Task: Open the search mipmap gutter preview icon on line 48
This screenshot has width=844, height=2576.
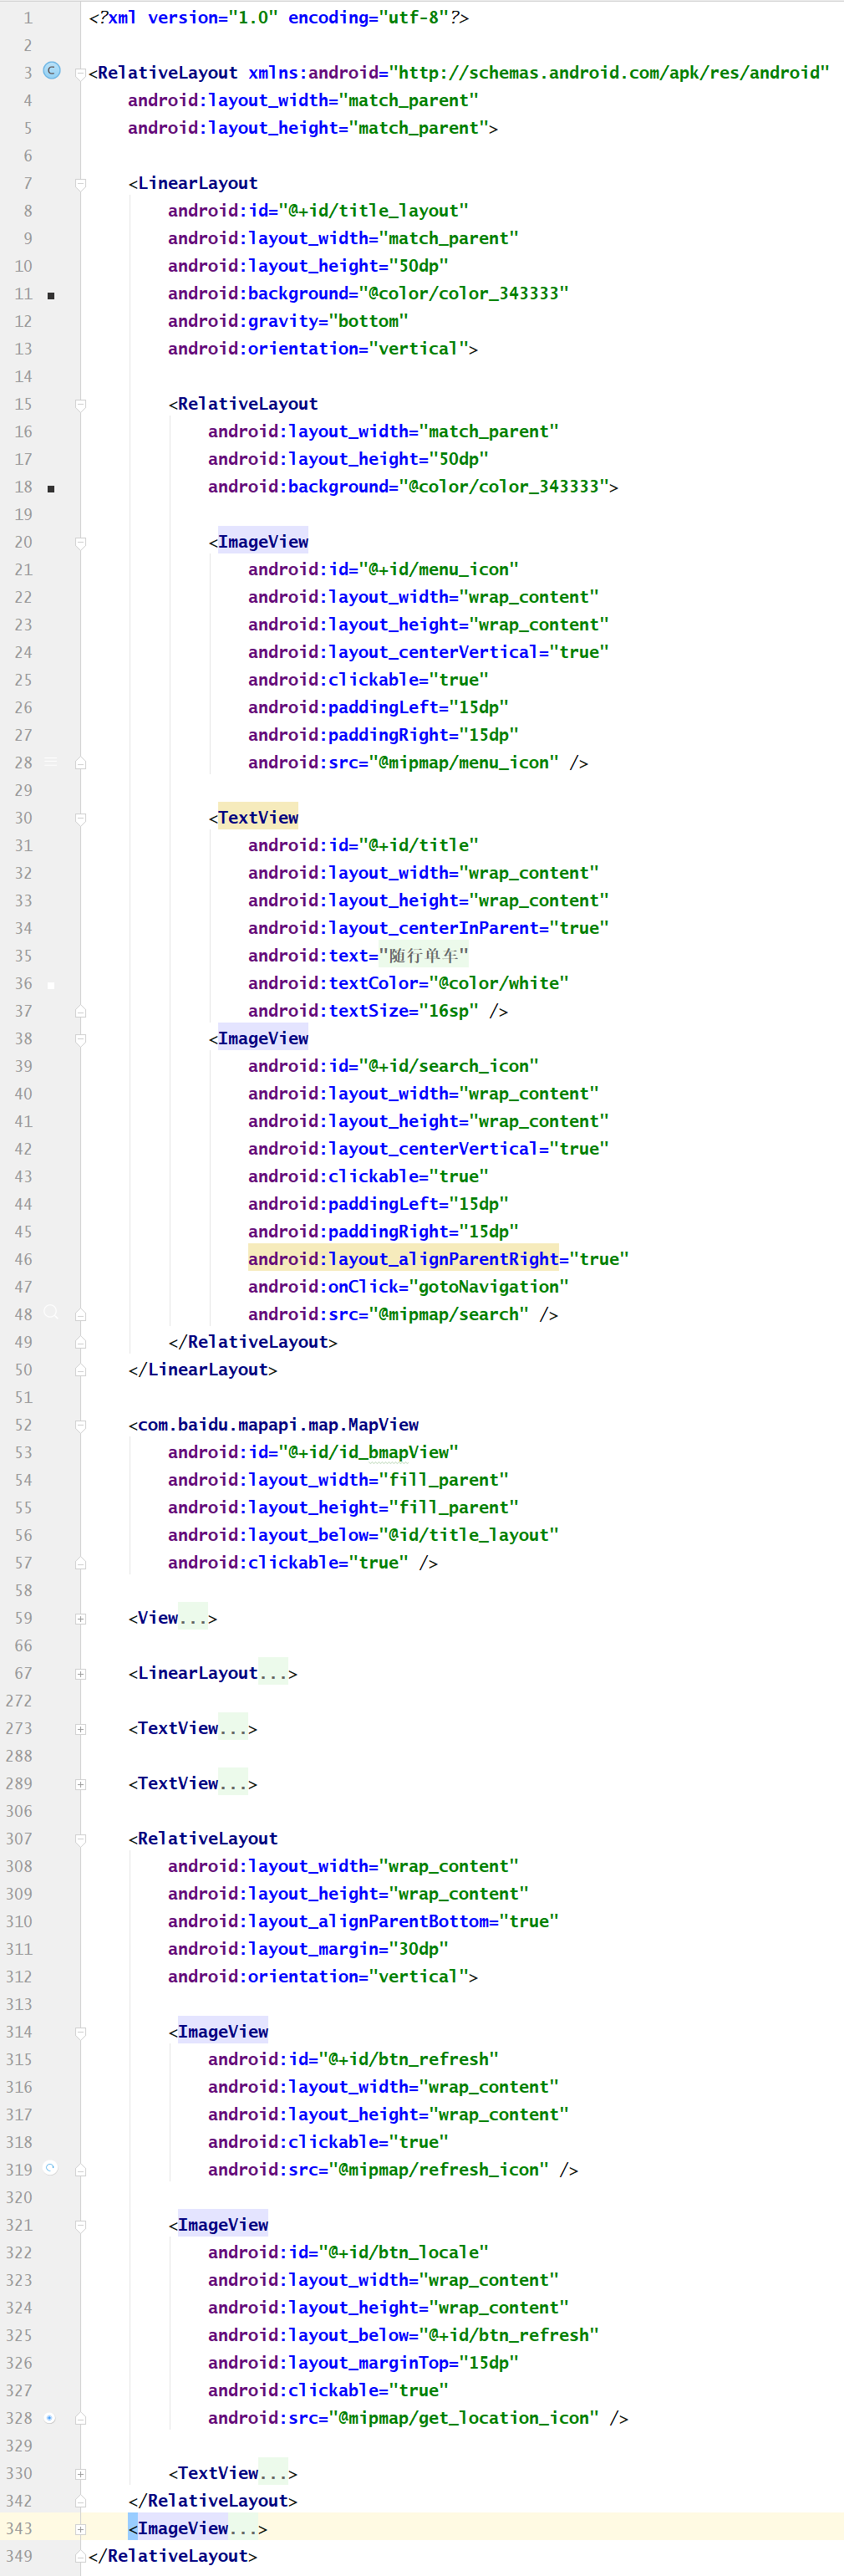Action: 51,1312
